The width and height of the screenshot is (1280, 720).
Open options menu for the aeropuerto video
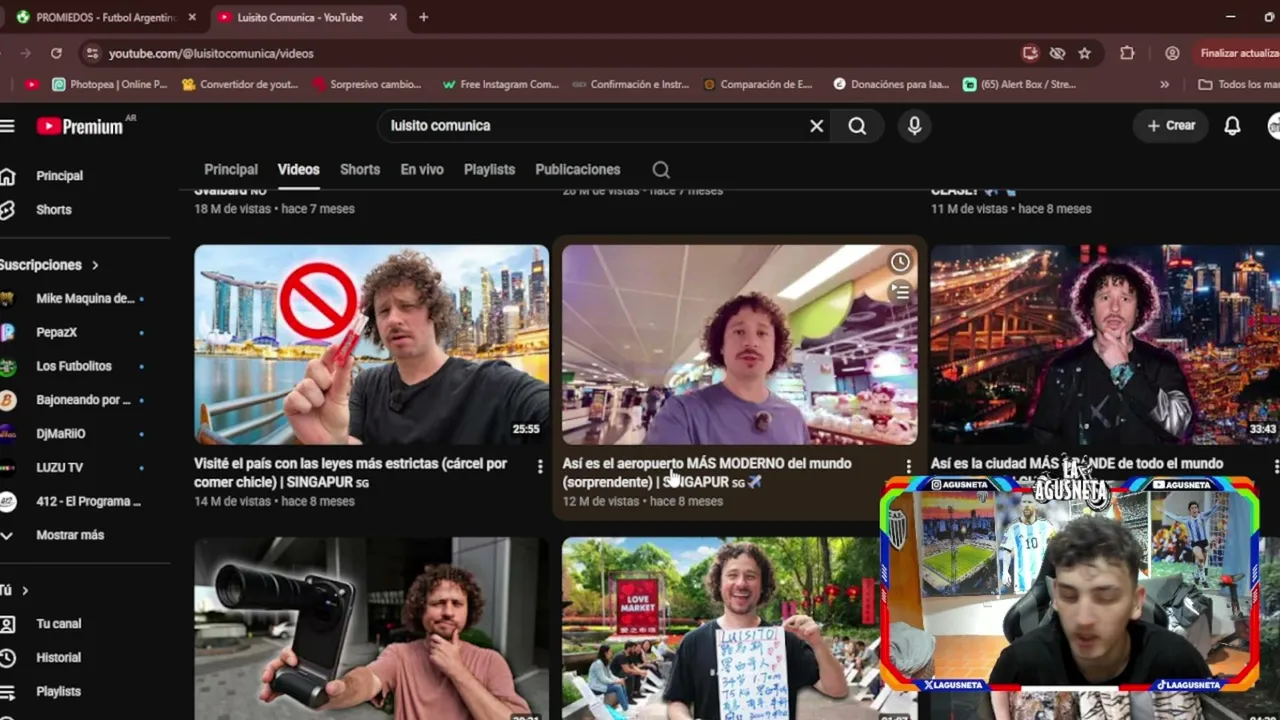coord(908,466)
